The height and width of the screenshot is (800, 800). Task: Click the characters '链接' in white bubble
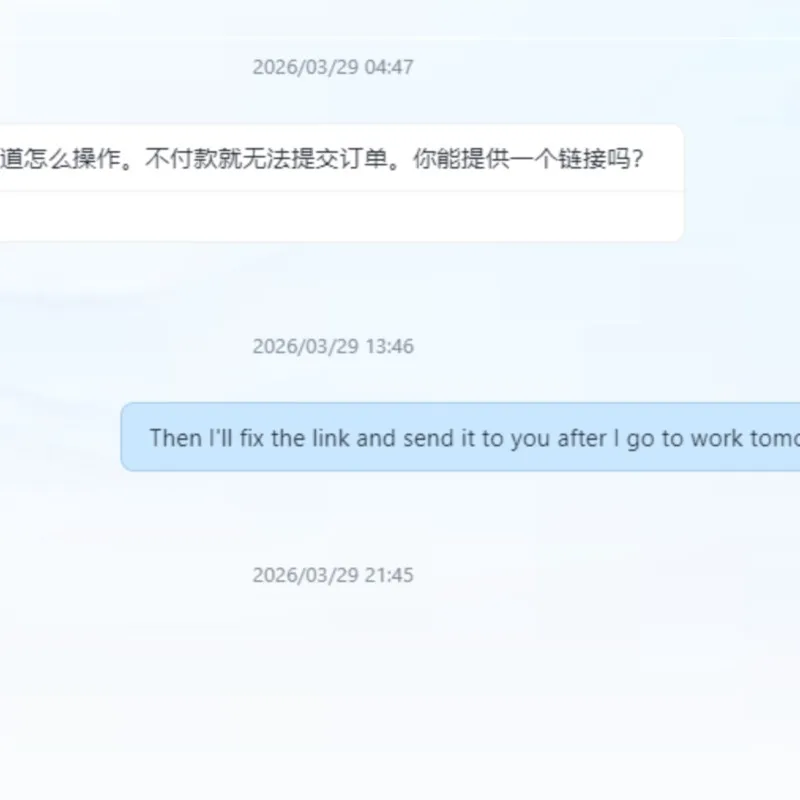[x=582, y=159]
